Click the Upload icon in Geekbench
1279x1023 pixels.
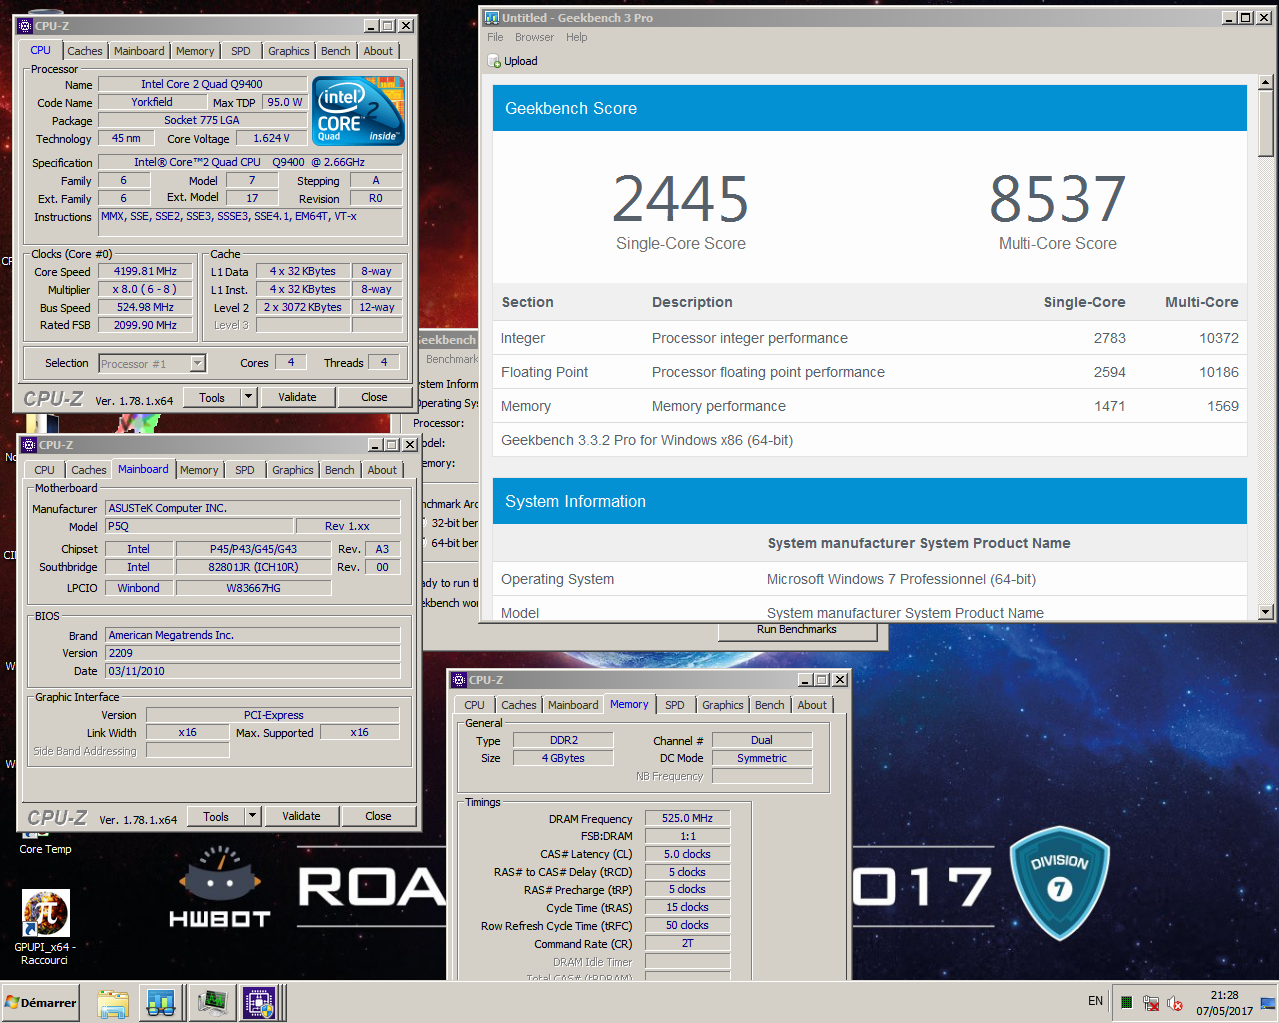pyautogui.click(x=494, y=61)
